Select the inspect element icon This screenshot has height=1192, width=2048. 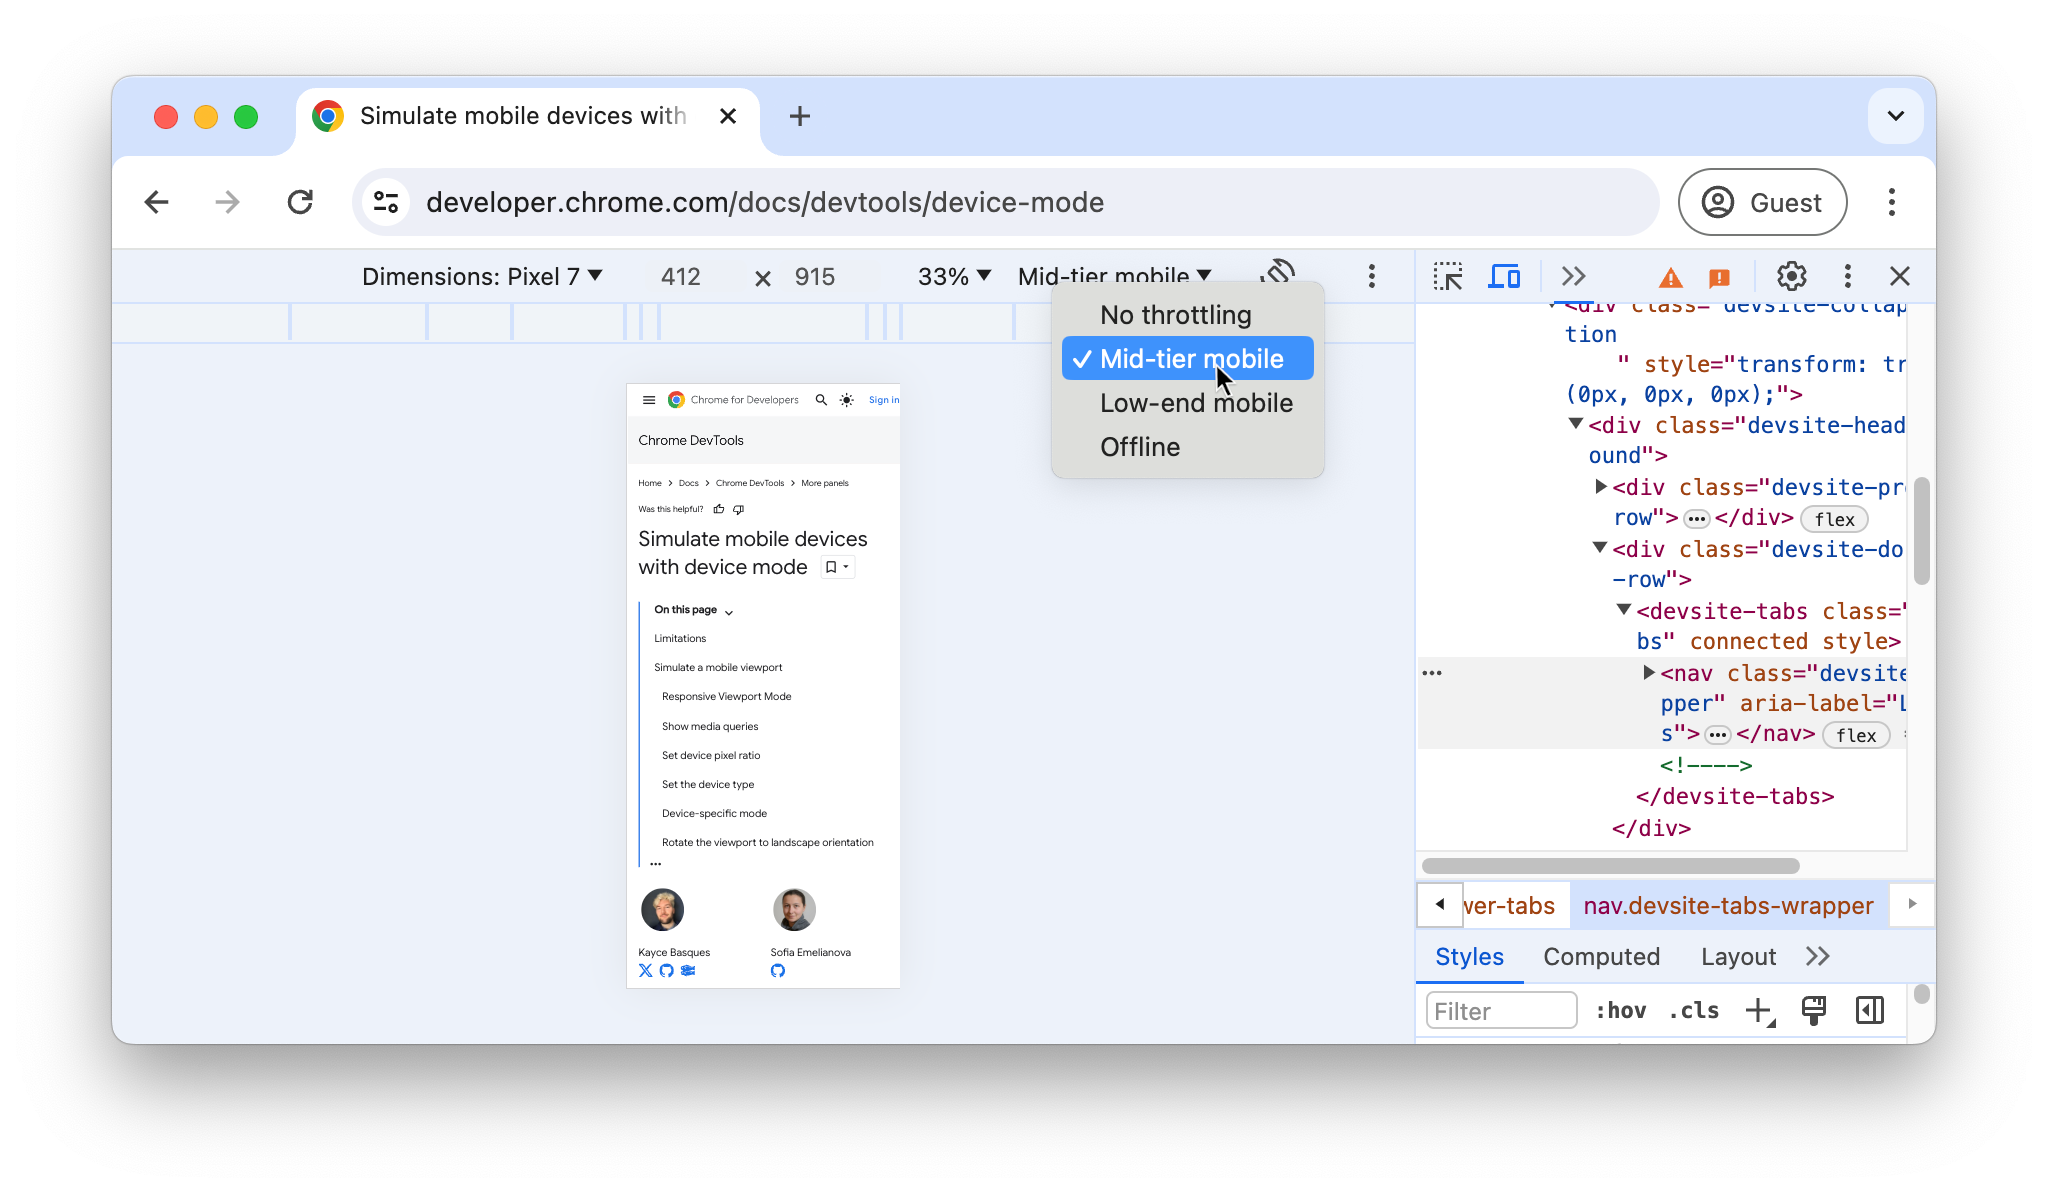pyautogui.click(x=1445, y=275)
